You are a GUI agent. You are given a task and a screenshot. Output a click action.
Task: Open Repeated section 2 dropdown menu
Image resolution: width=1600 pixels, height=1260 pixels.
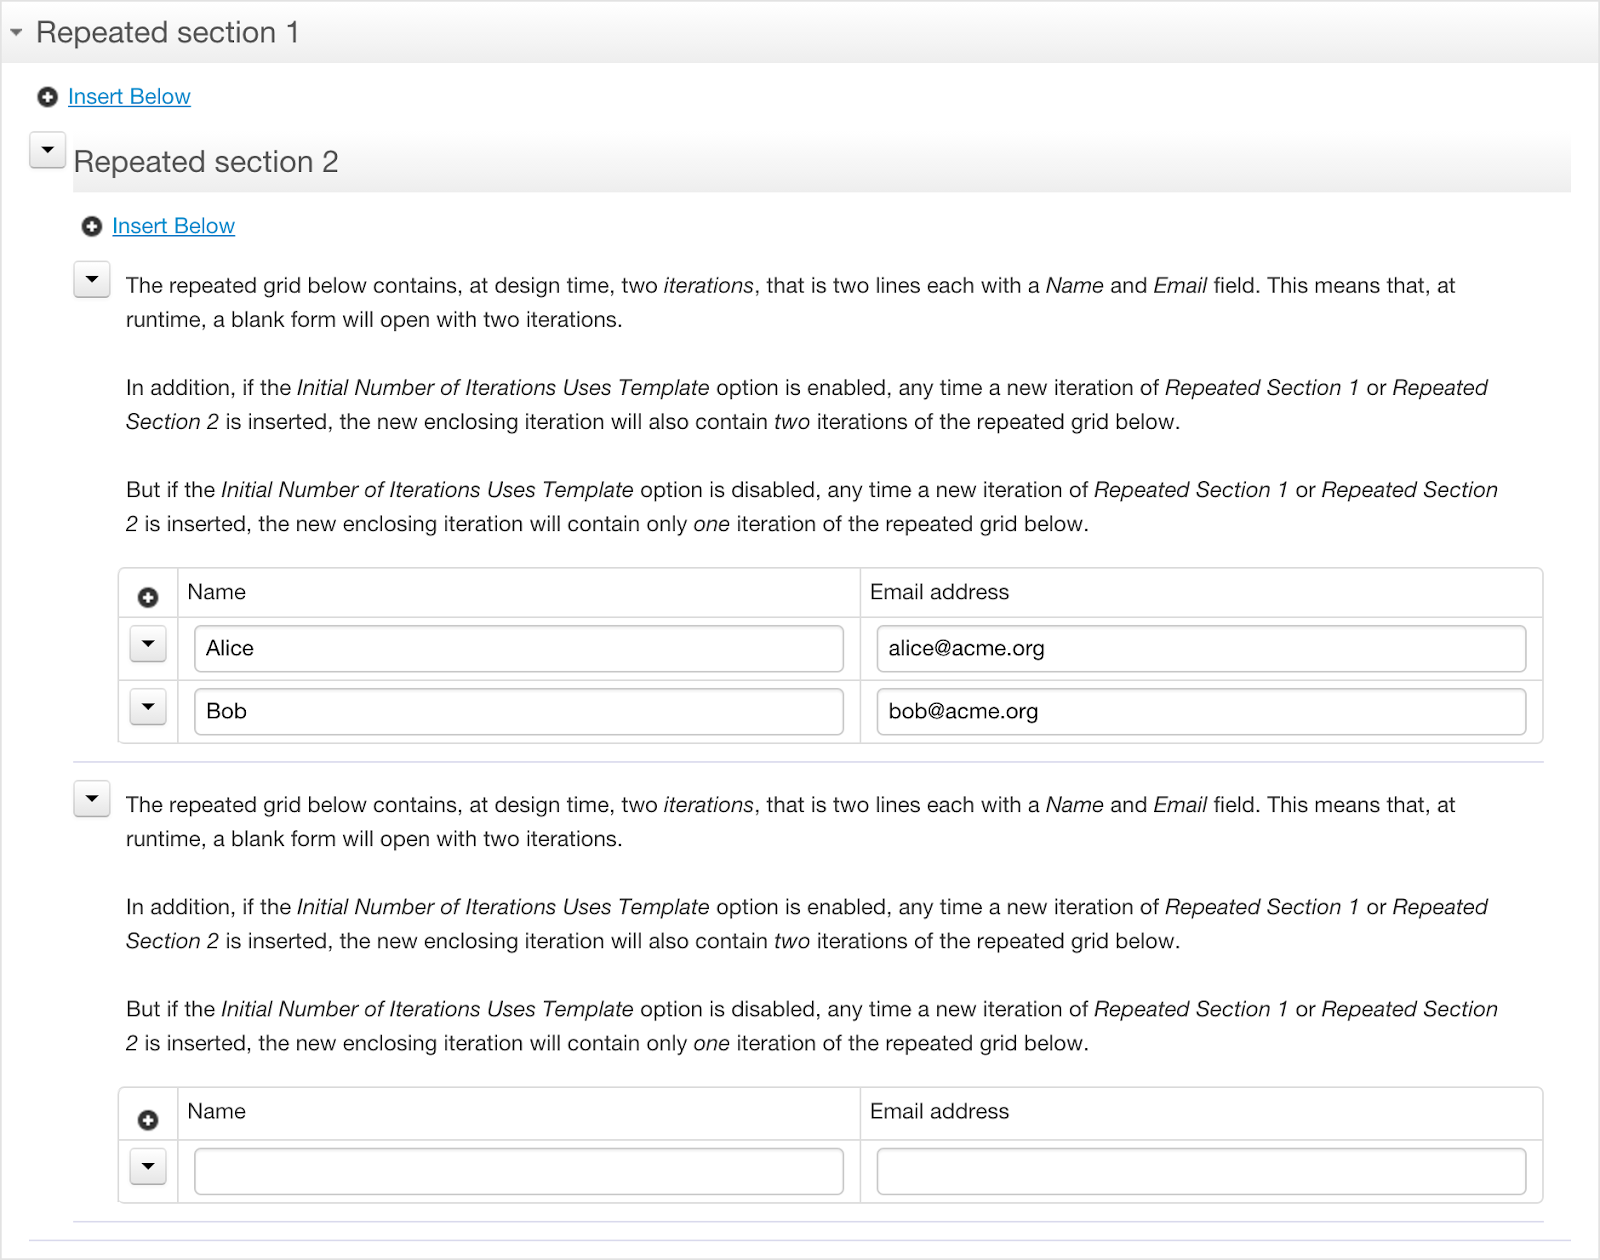click(48, 150)
